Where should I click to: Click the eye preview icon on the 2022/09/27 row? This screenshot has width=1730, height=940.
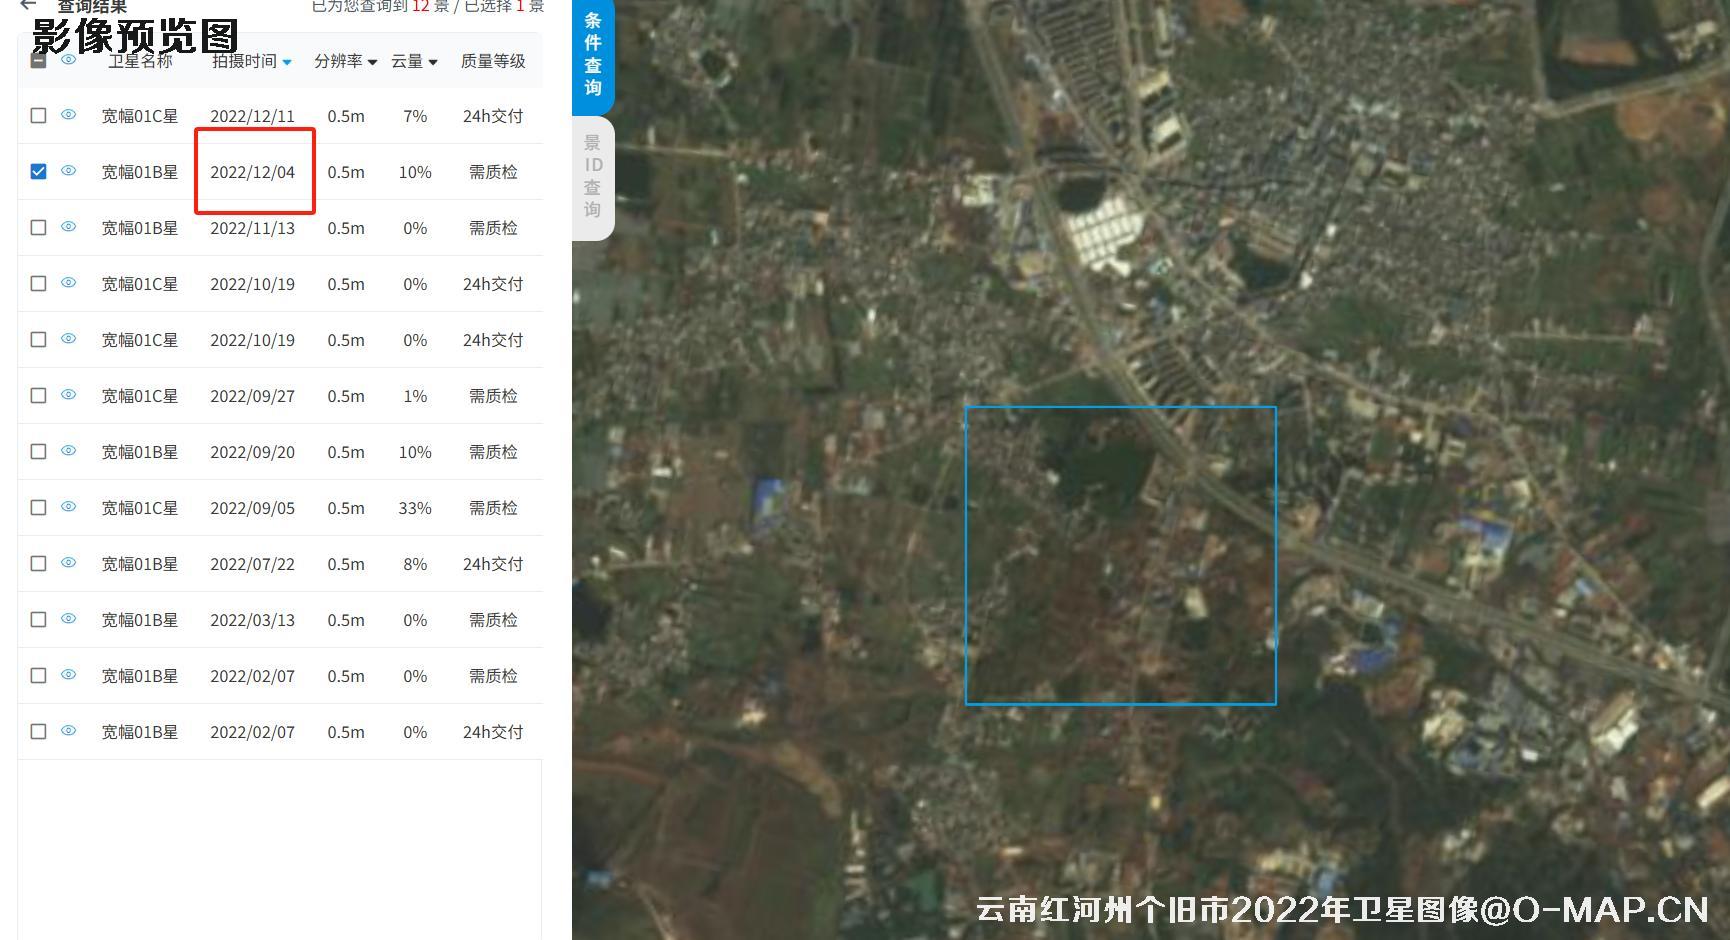pos(68,396)
